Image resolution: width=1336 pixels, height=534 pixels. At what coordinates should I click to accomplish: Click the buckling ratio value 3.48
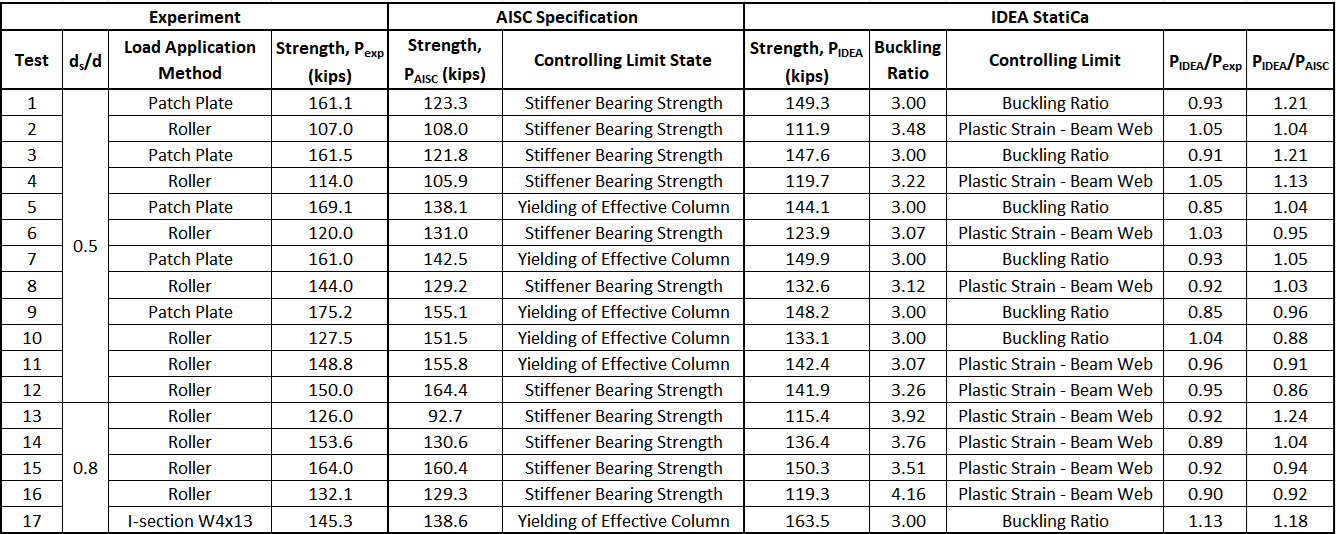coord(908,129)
